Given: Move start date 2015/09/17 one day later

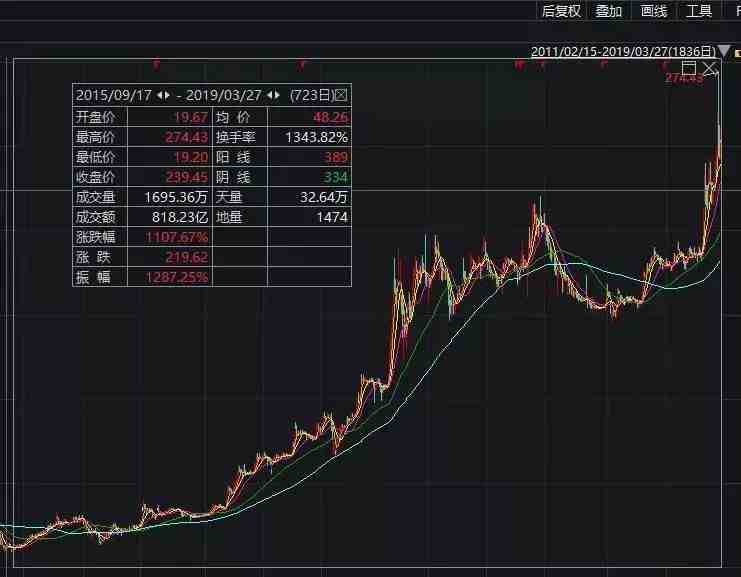Looking at the screenshot, I should click(x=167, y=95).
